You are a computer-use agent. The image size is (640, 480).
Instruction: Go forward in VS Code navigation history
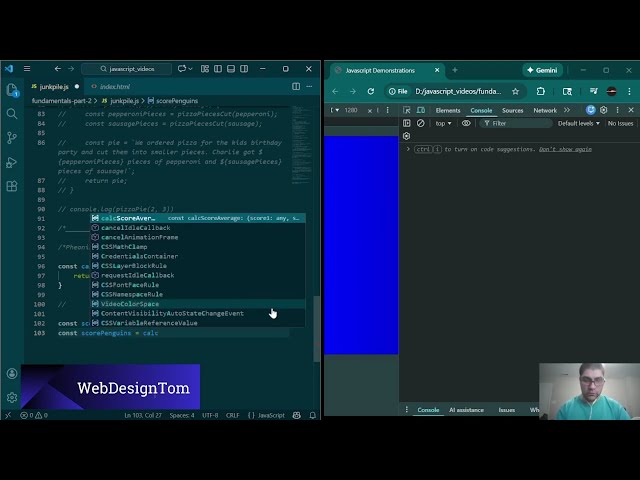pyautogui.click(x=71, y=69)
